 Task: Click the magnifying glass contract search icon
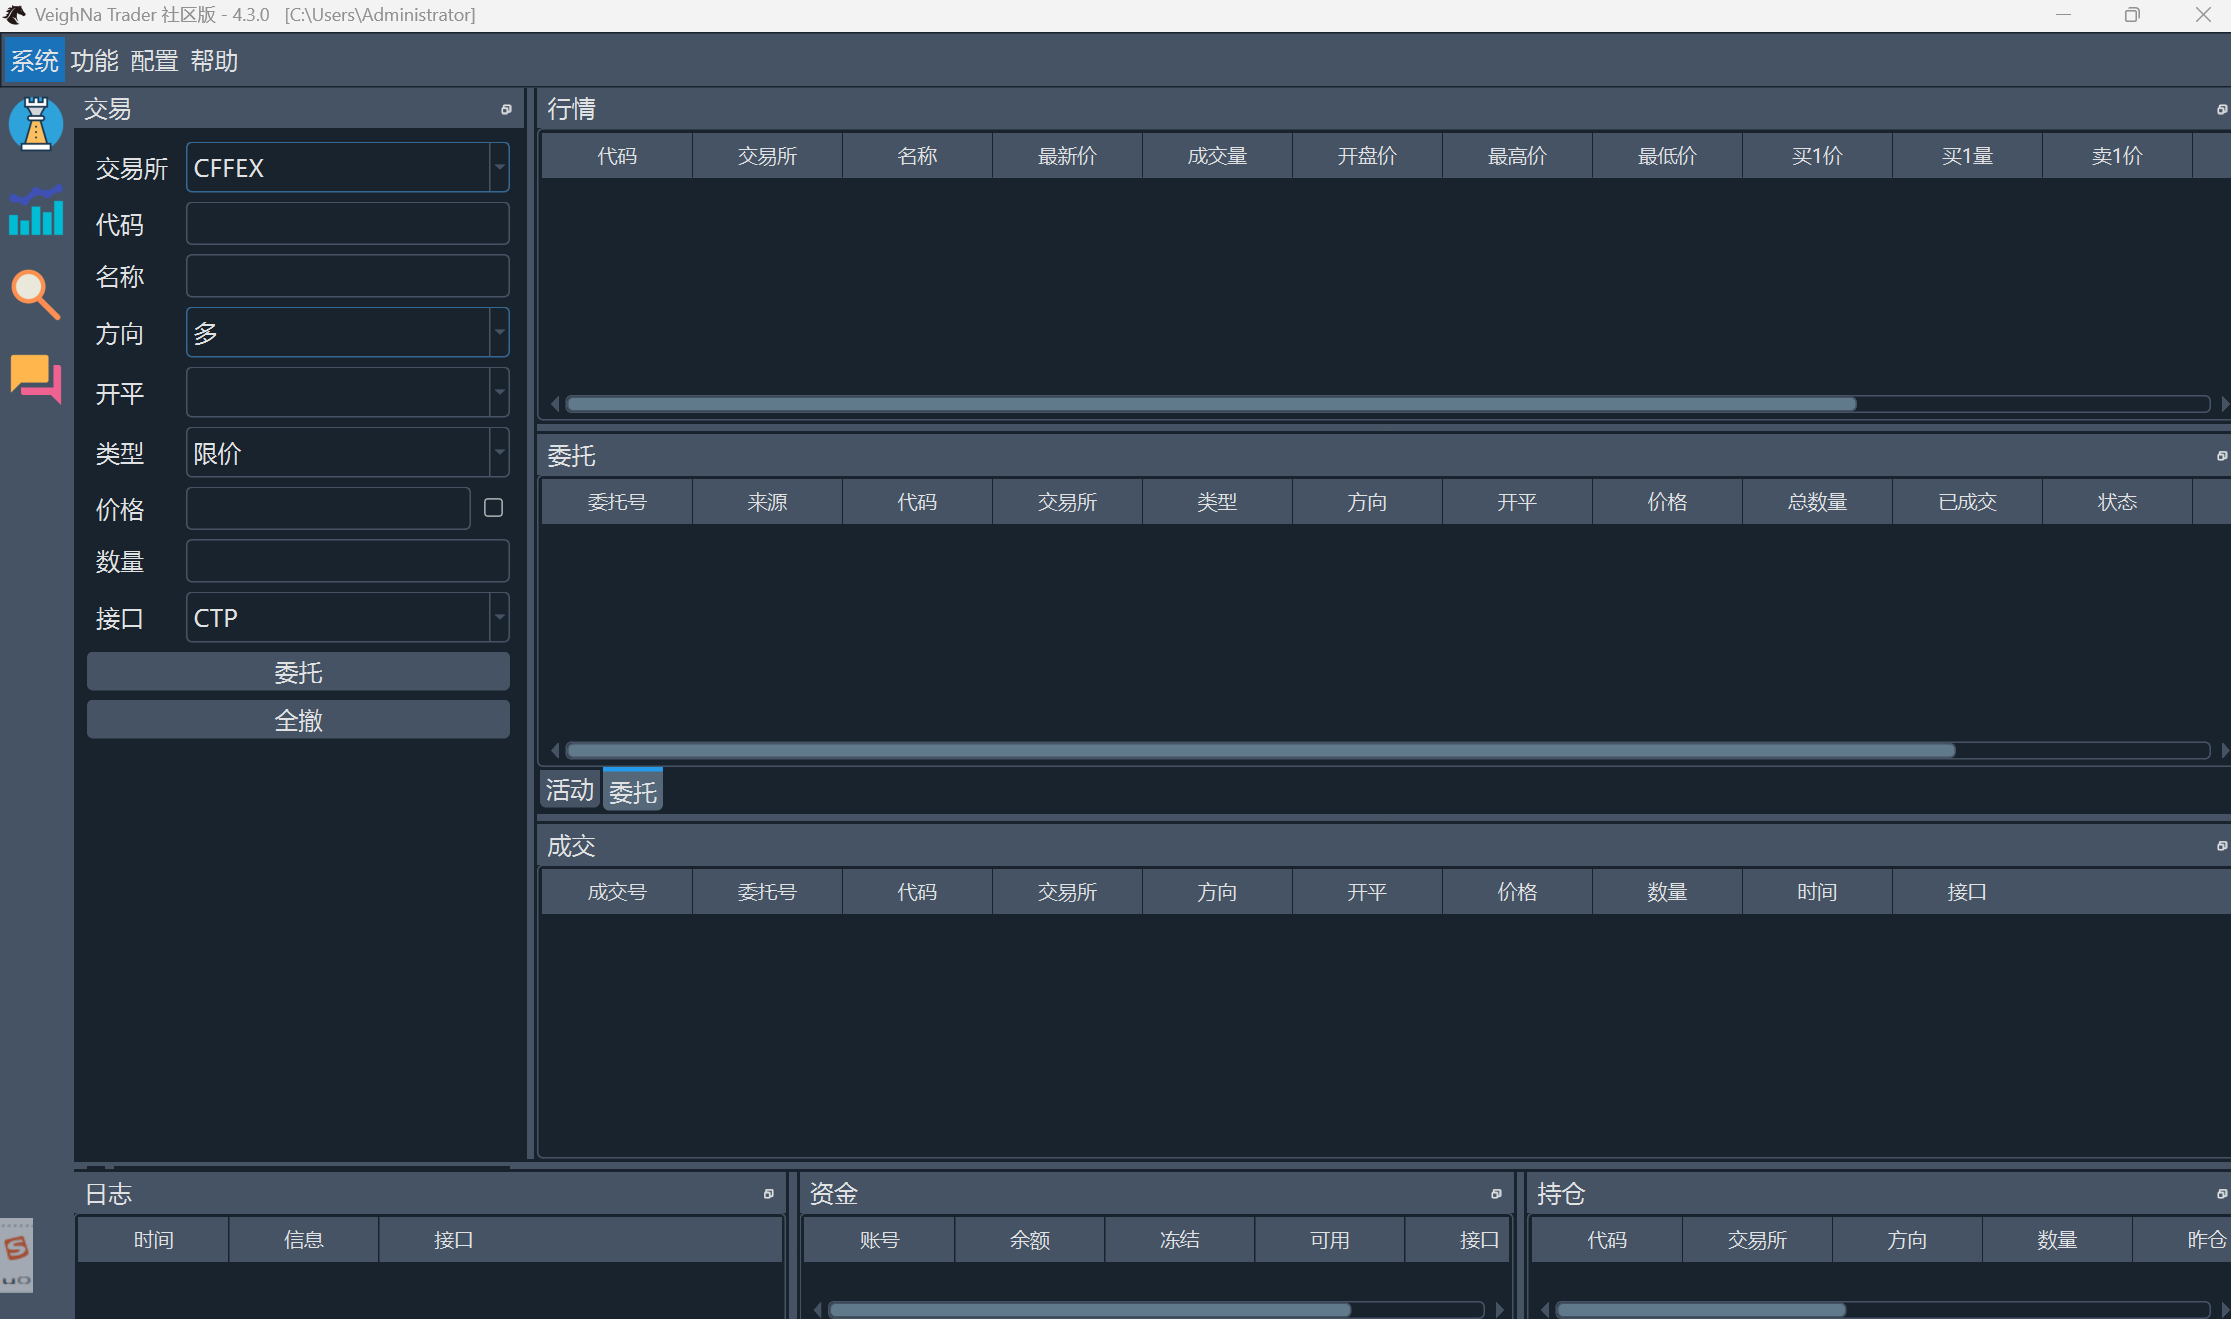36,294
